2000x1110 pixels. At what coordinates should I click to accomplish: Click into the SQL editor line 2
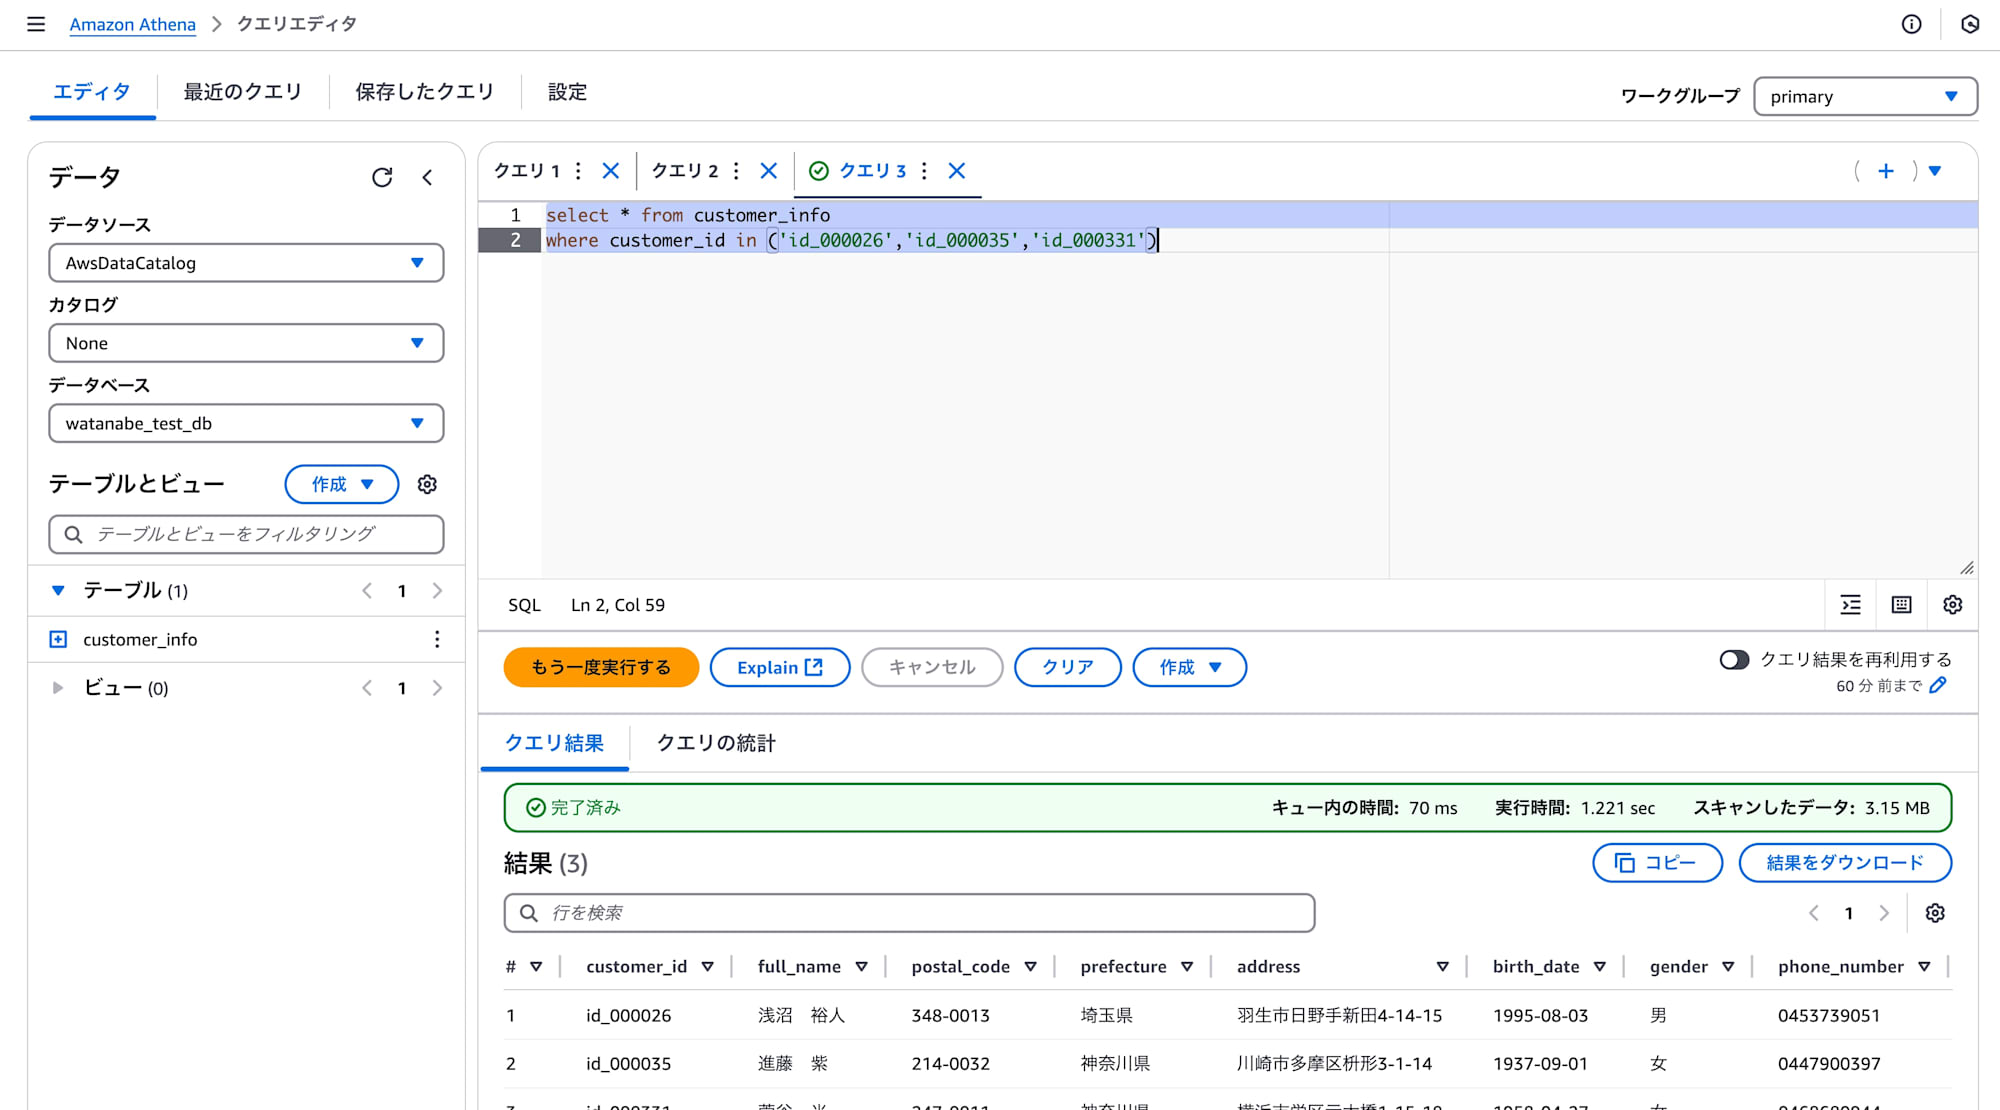1260,241
